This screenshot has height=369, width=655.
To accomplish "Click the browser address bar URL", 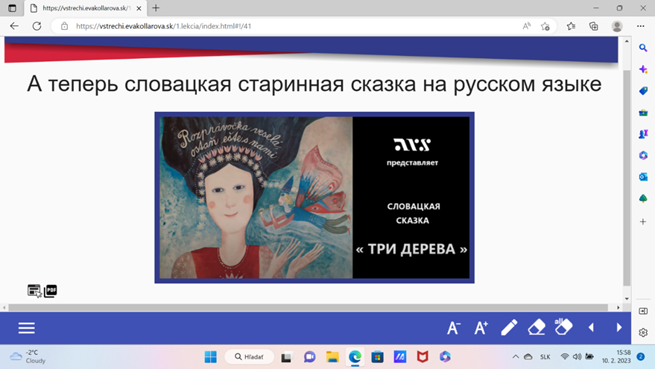I will [x=163, y=26].
